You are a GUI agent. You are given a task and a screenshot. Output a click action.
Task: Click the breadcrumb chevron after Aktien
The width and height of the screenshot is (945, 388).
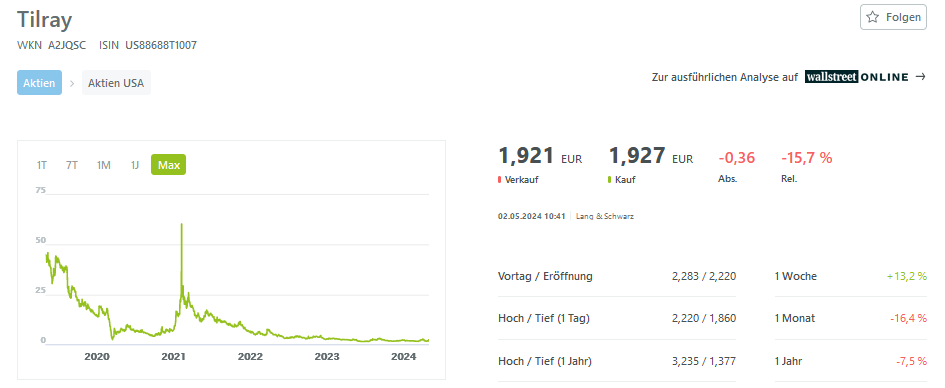point(72,83)
